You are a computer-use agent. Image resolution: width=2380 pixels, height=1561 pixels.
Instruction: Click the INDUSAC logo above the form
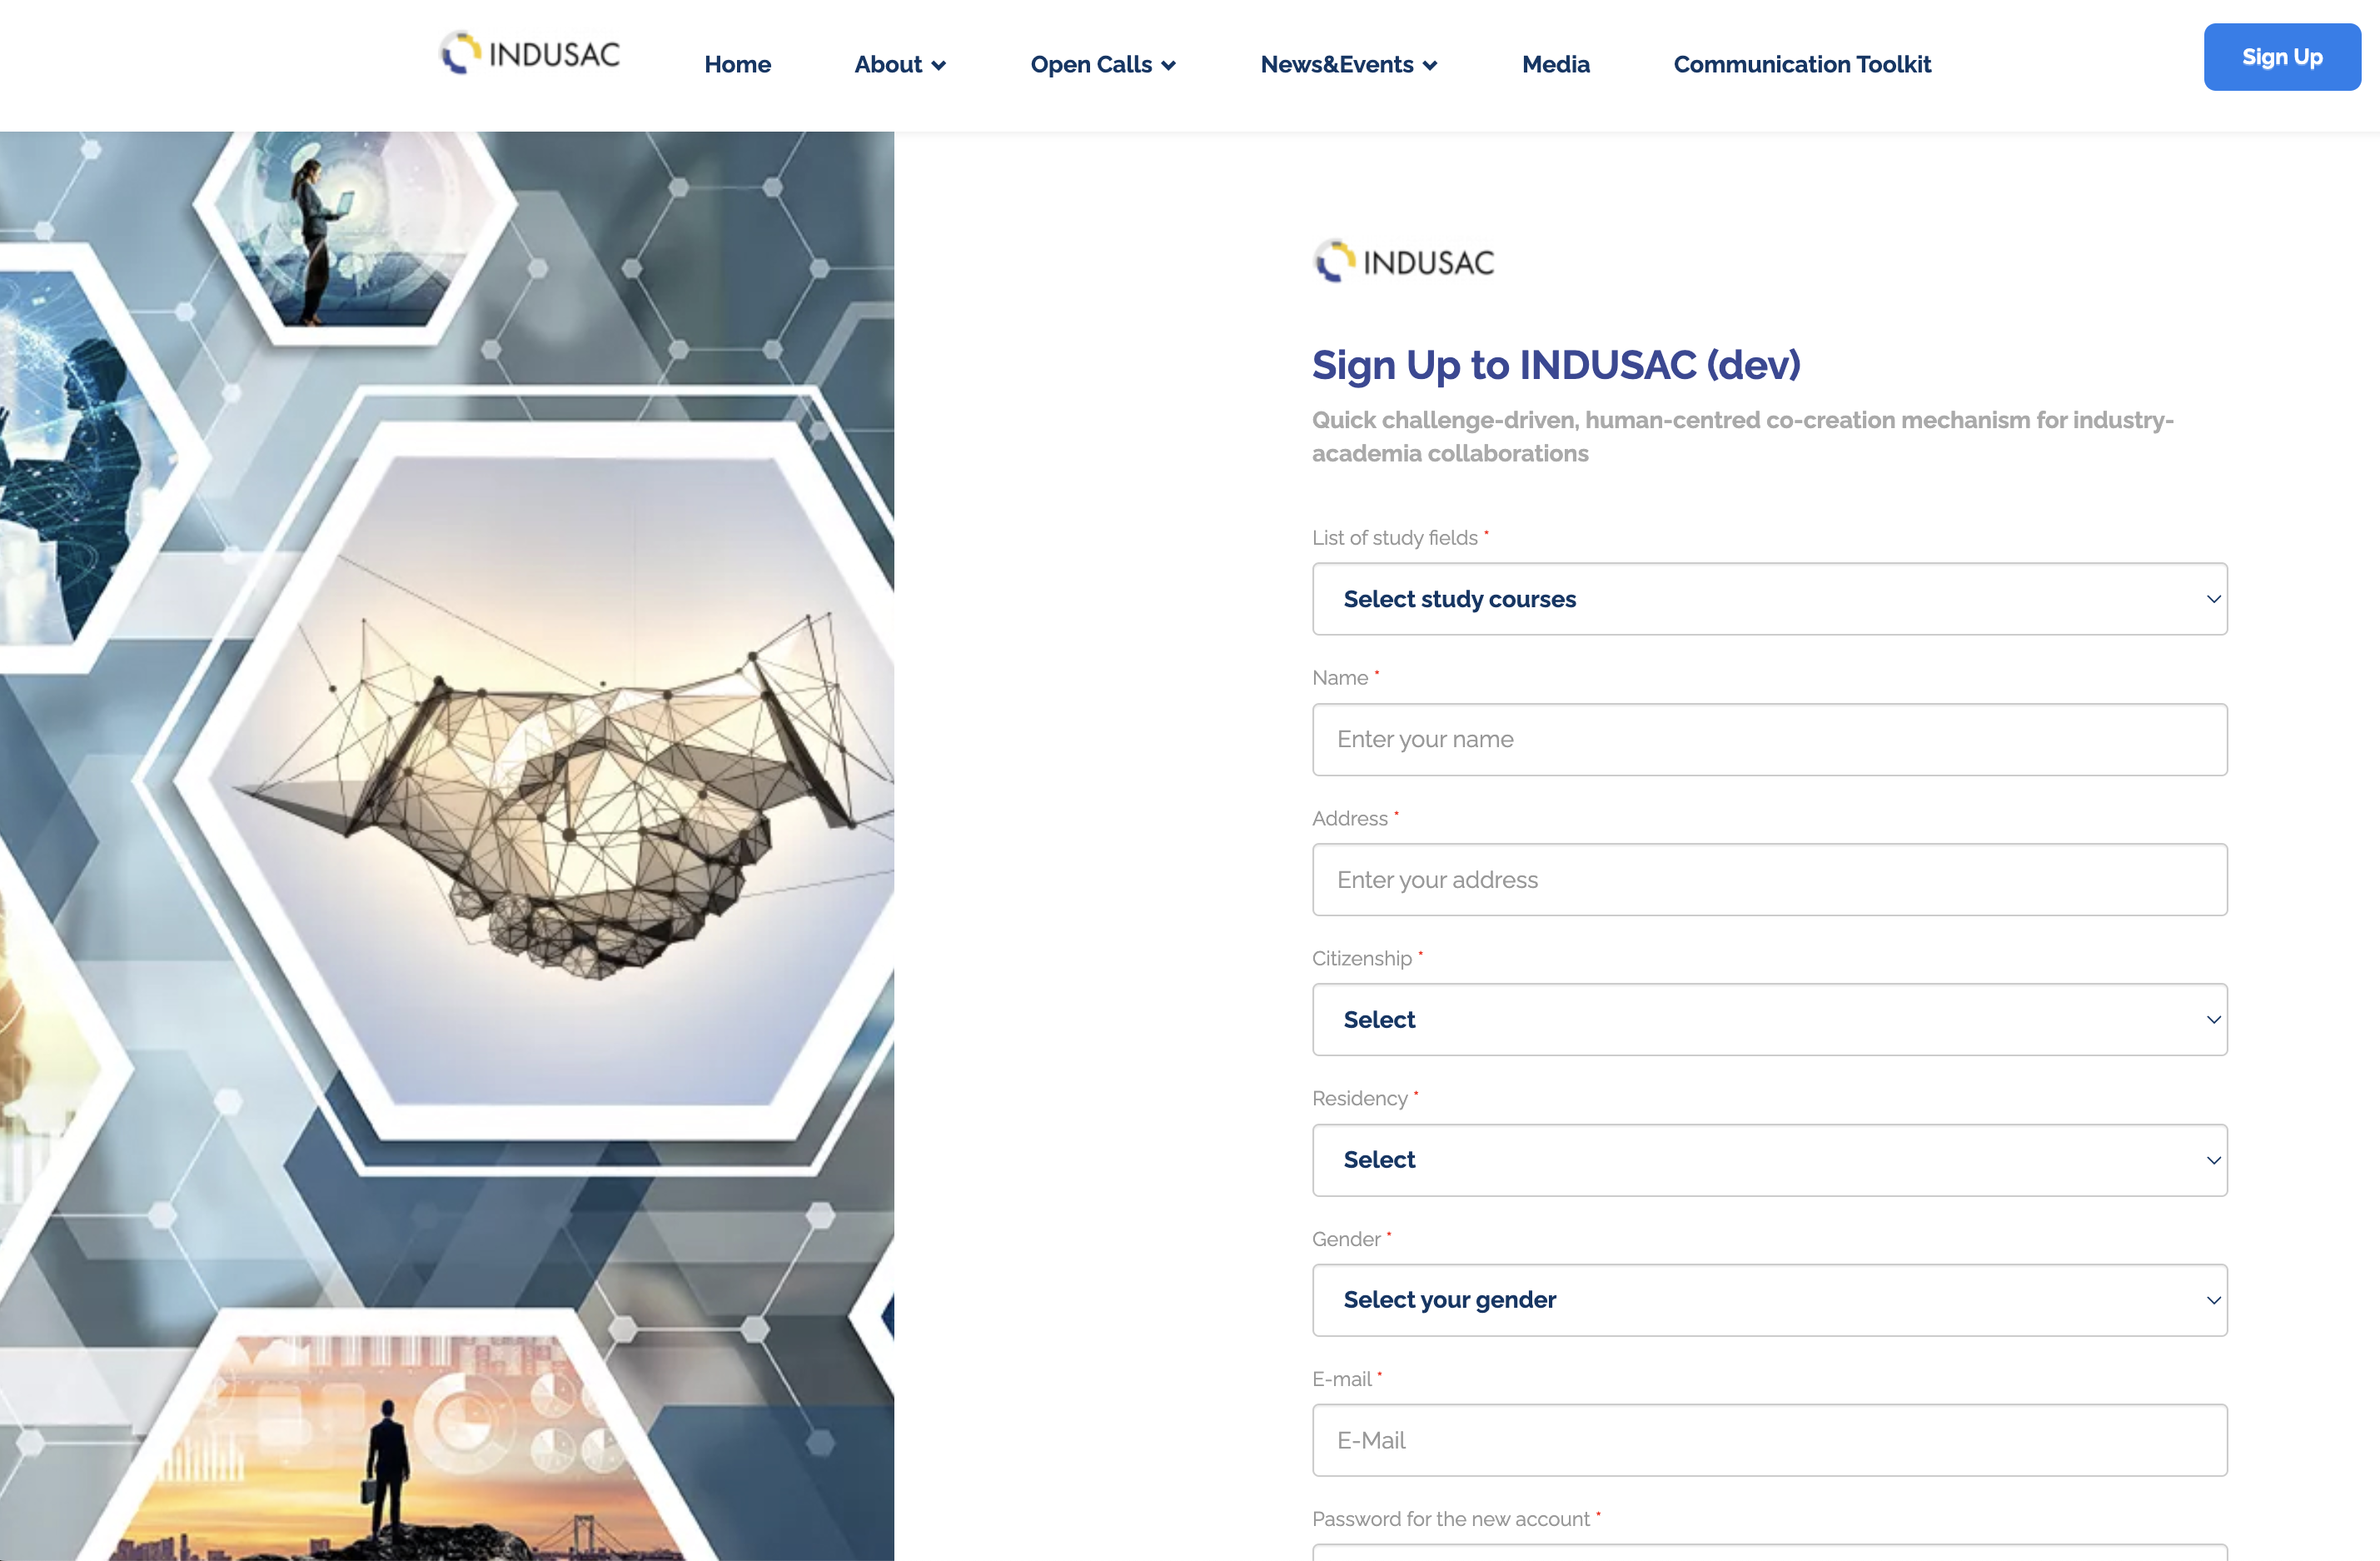pos(1403,262)
